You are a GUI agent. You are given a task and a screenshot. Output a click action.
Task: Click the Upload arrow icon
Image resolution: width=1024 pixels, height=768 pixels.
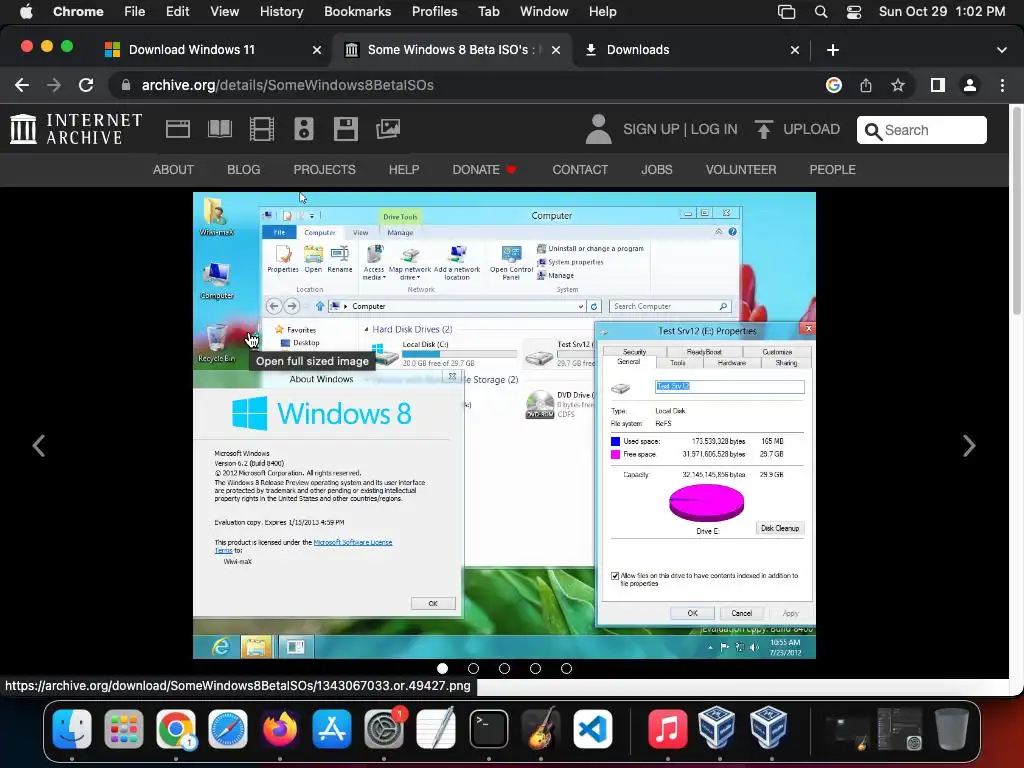763,129
